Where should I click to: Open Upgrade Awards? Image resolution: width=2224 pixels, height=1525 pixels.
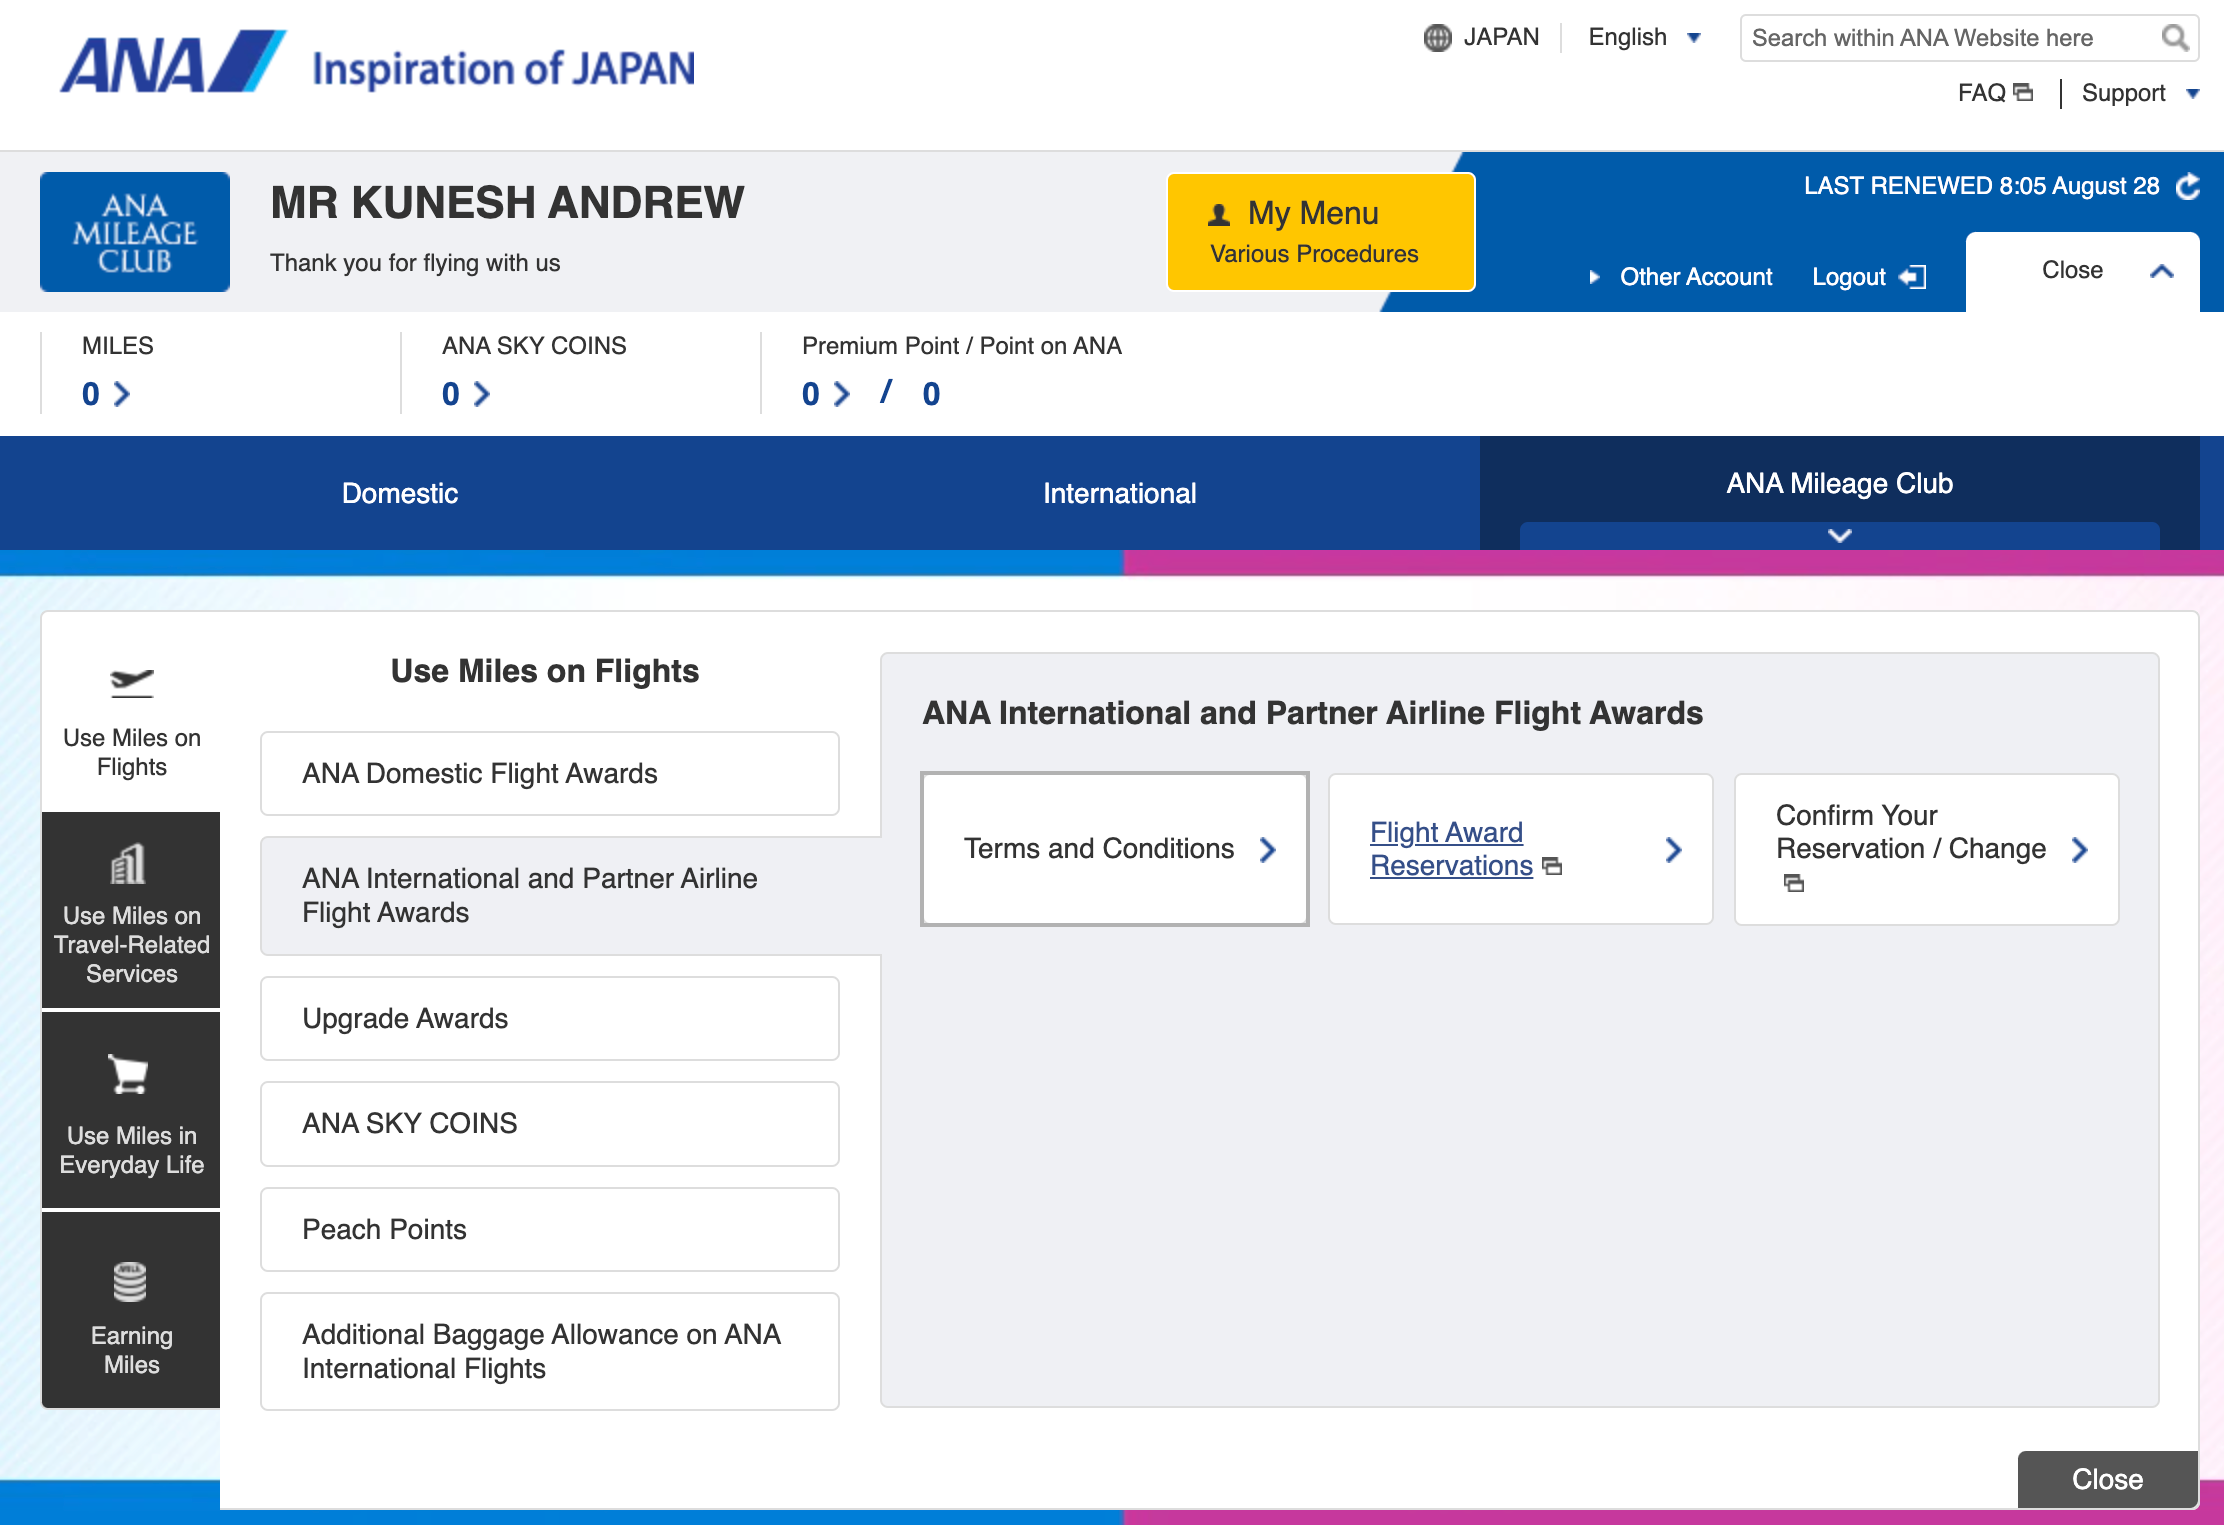[550, 1019]
